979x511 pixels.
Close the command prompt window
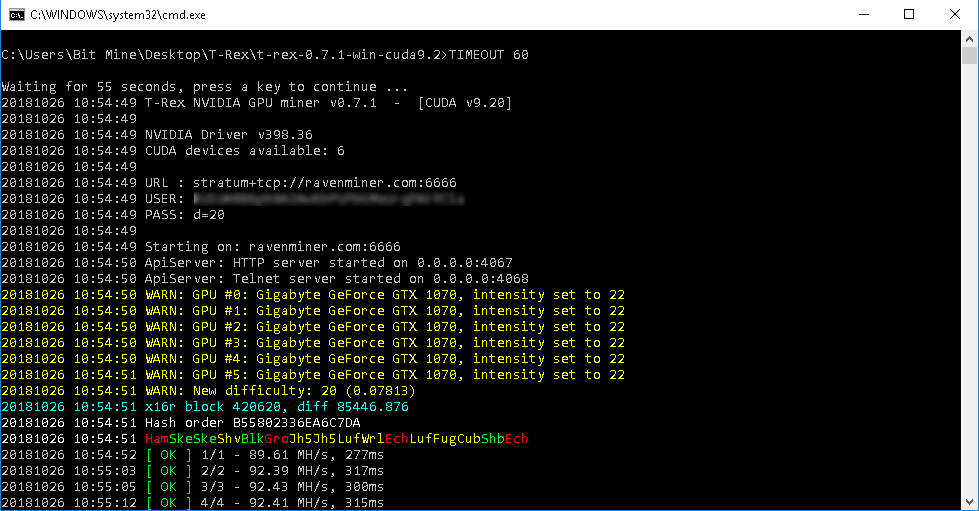954,15
